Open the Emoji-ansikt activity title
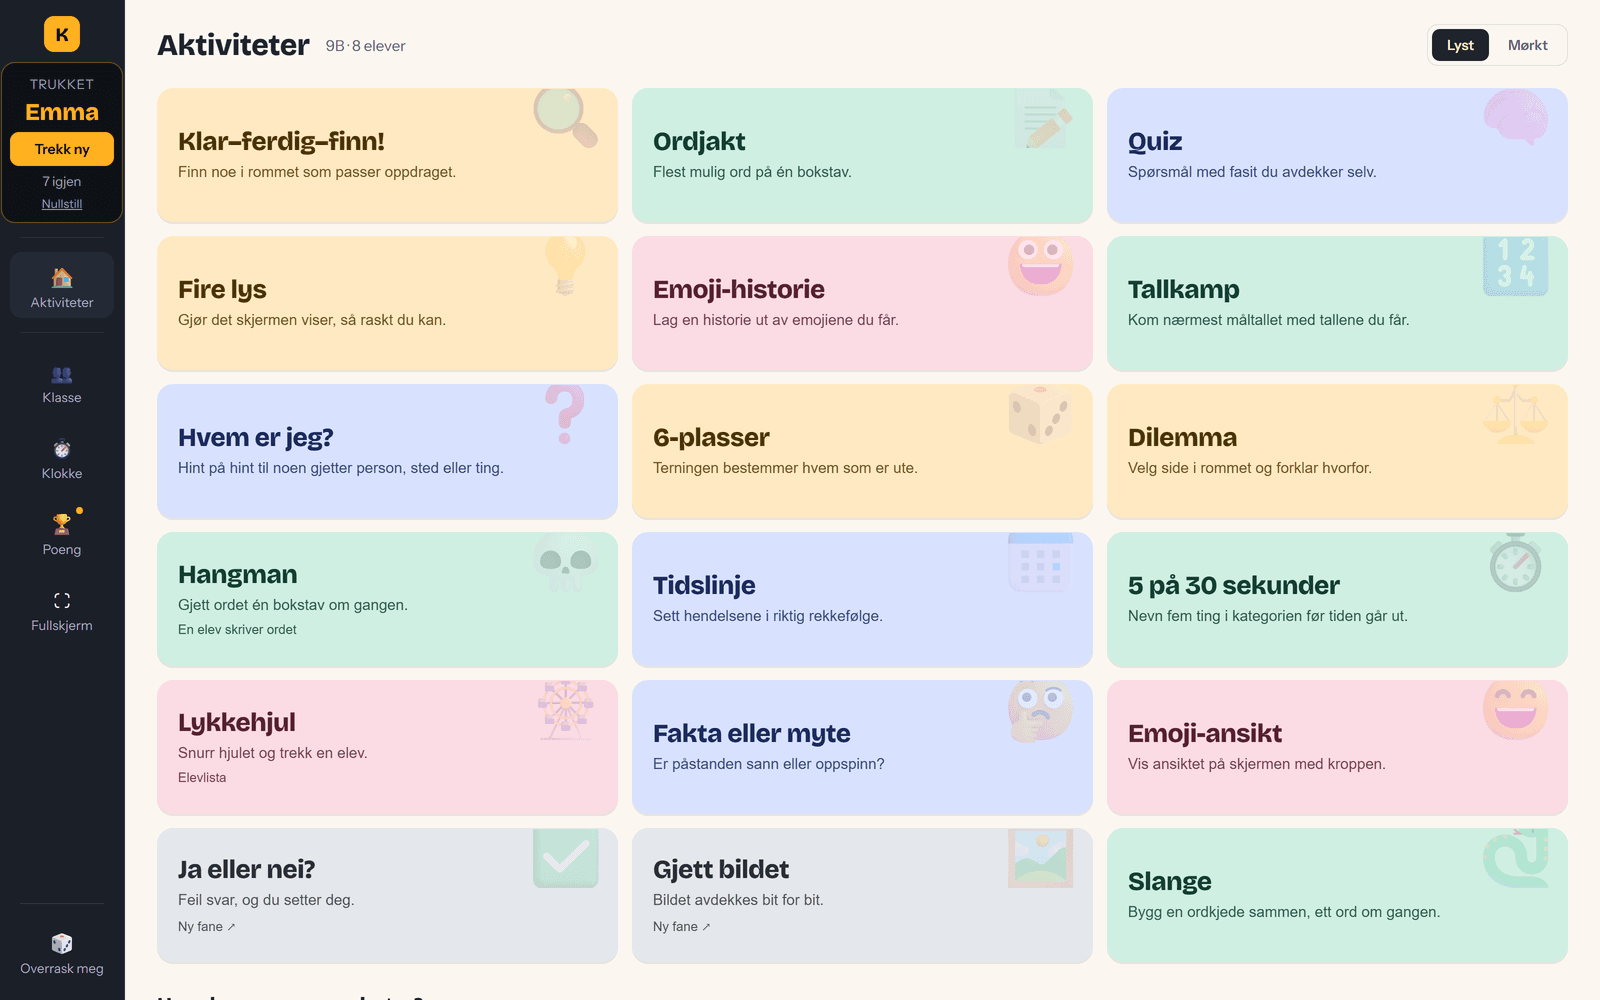Viewport: 1600px width, 1000px height. tap(1205, 733)
